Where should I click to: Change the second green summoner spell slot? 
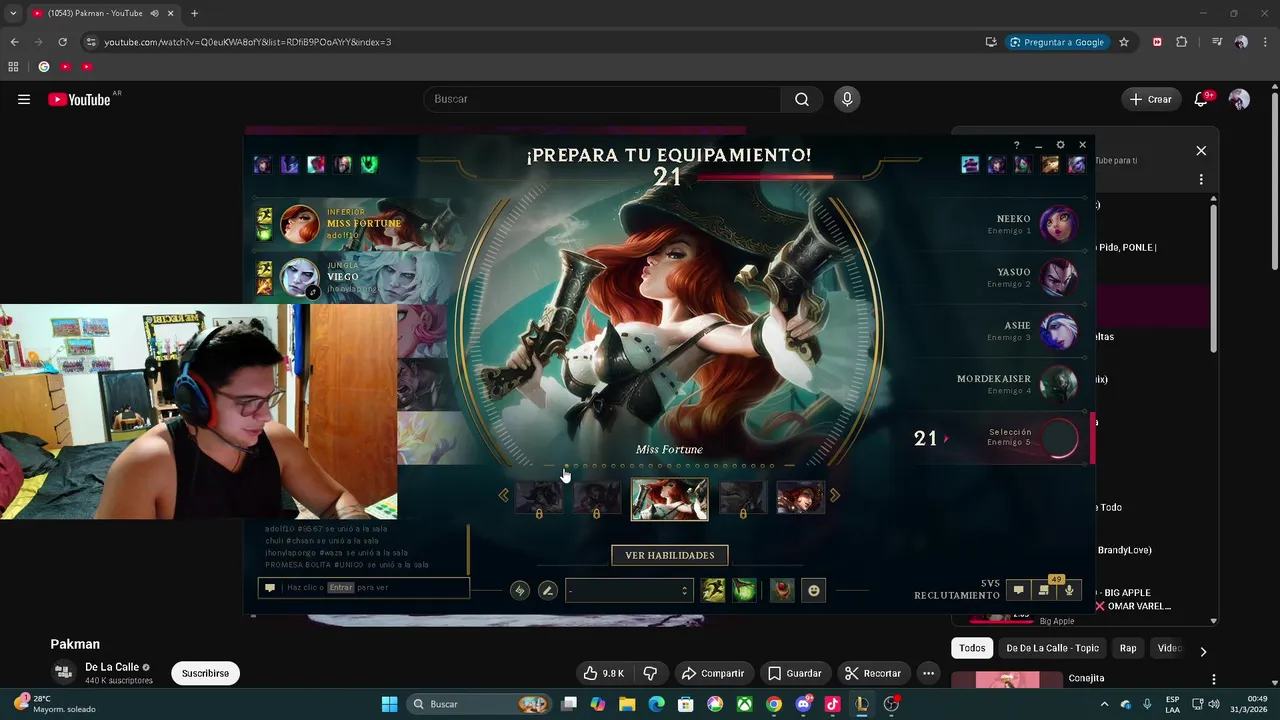click(x=744, y=591)
